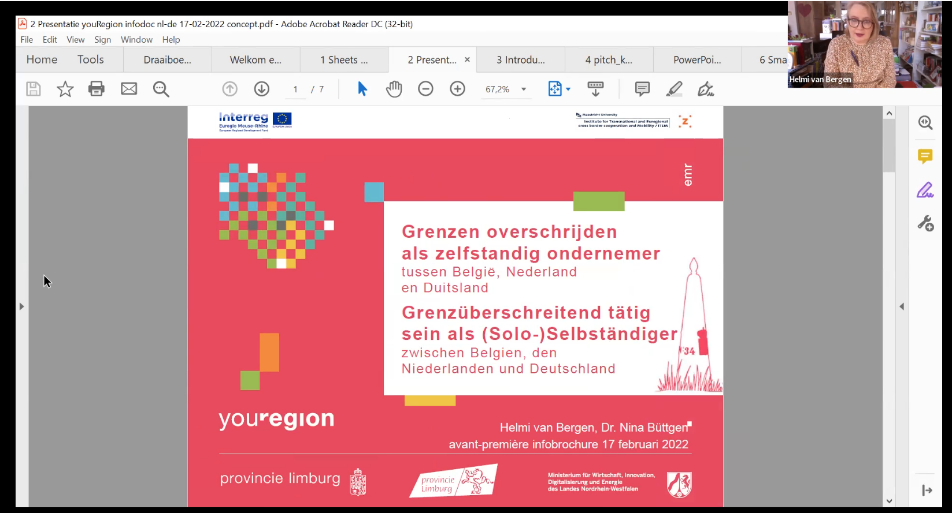This screenshot has height=513, width=952.
Task: Select the highlighter pen tool
Action: [674, 89]
